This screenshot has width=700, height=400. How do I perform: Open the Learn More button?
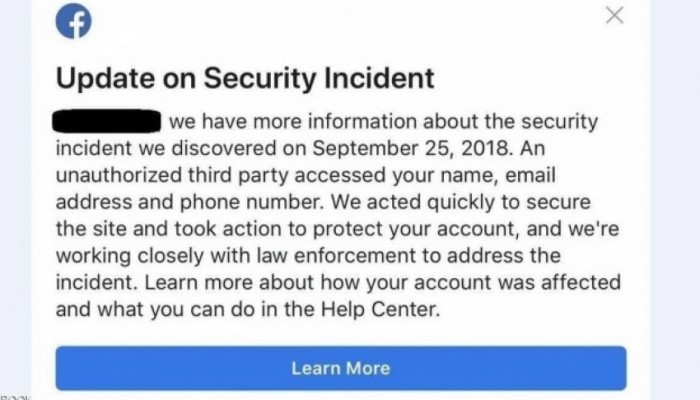[341, 368]
